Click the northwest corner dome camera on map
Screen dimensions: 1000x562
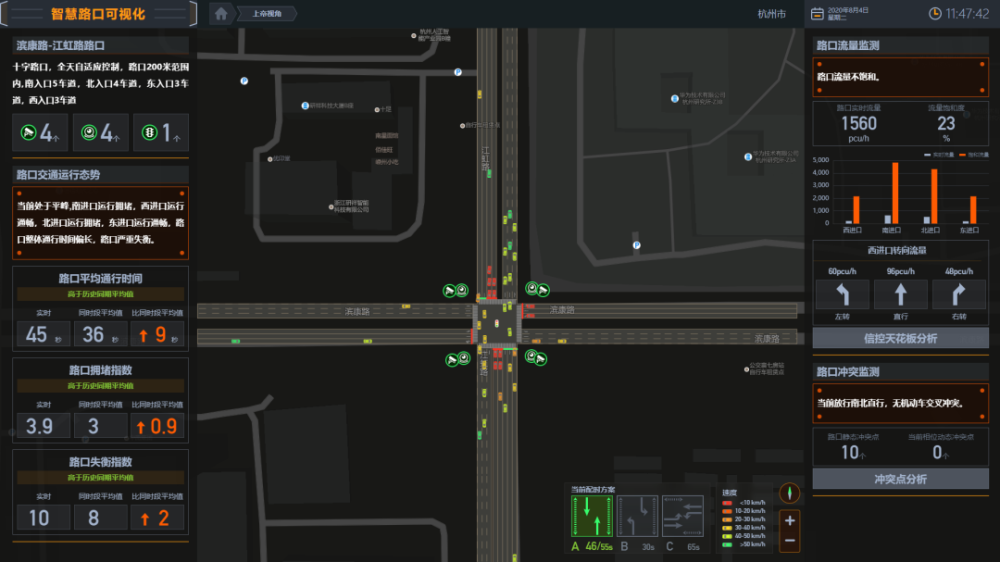point(462,290)
